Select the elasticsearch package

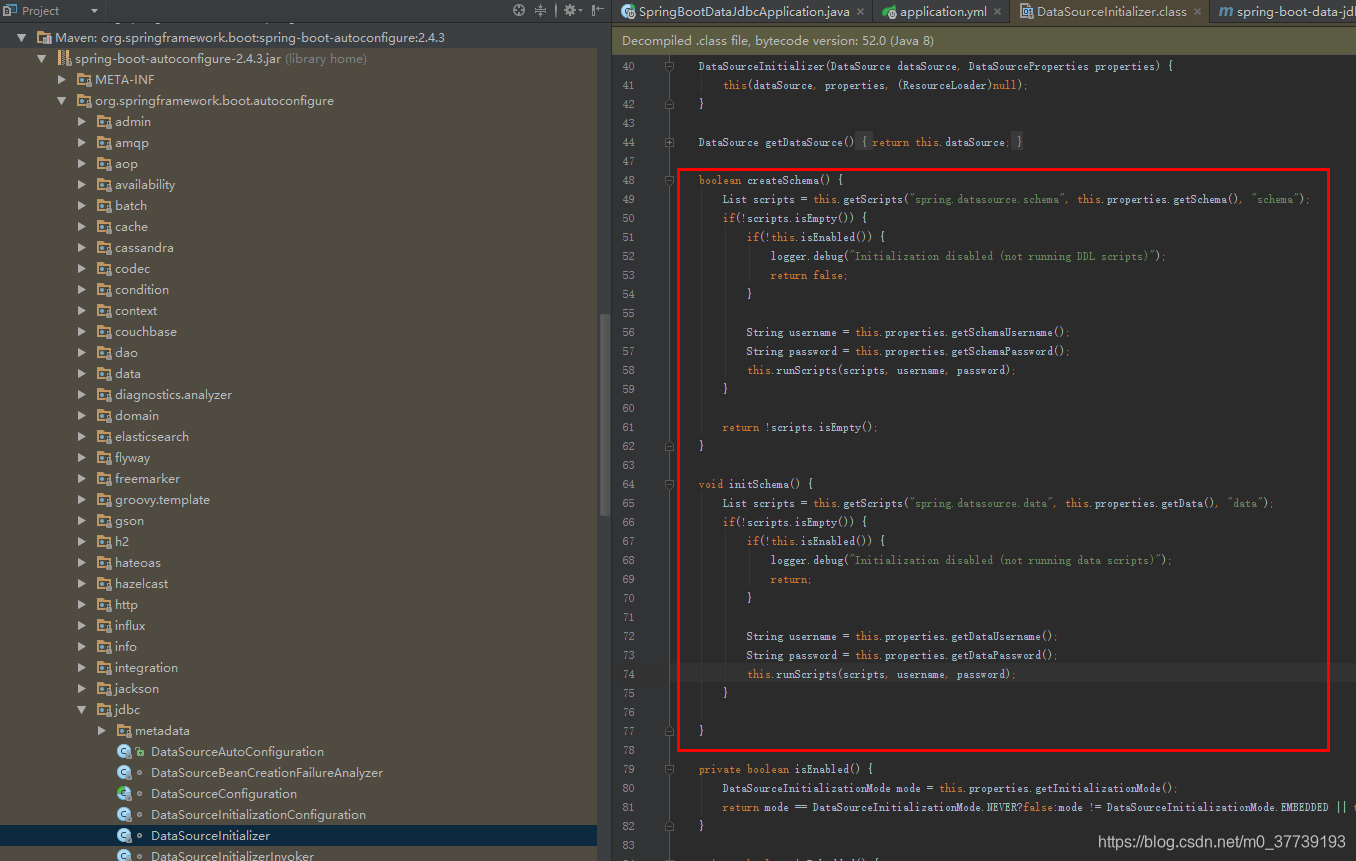point(151,437)
